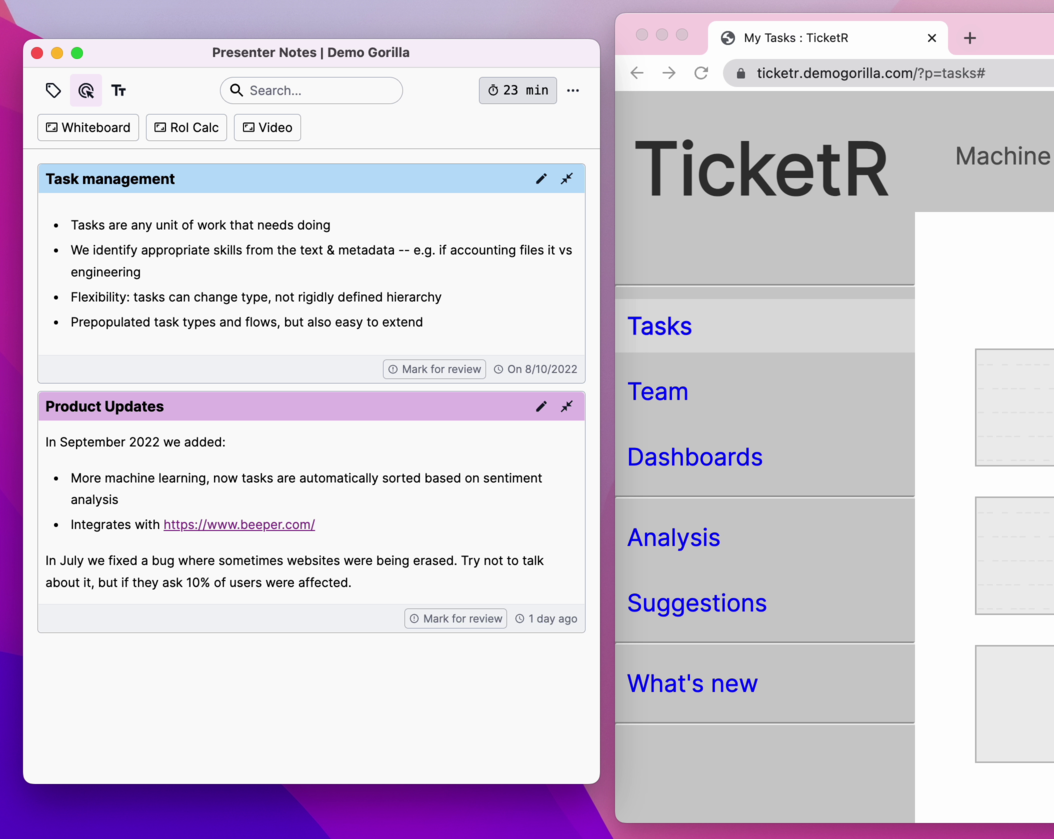1054x839 pixels.
Task: Click the browser forward arrow
Action: (669, 72)
